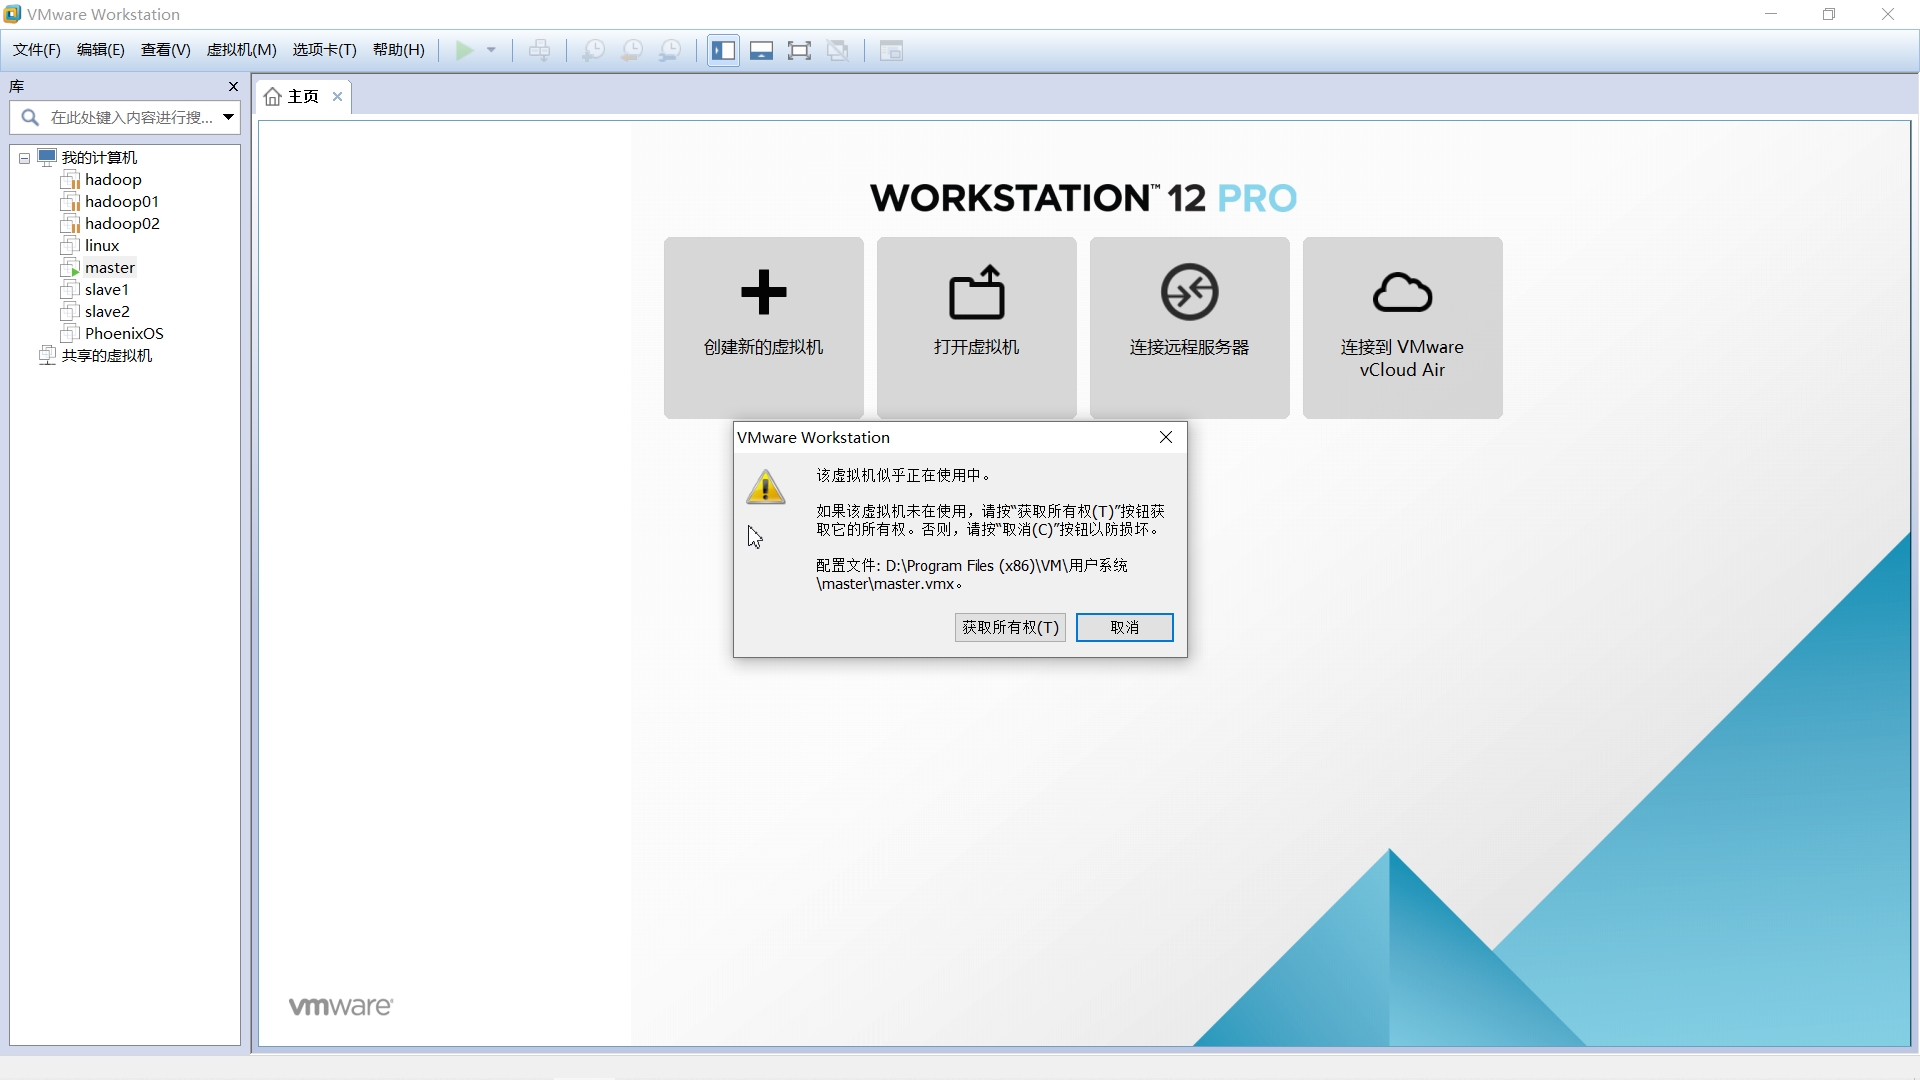This screenshot has height=1080, width=1920.
Task: Select the slave1 virtual machine
Action: (107, 290)
